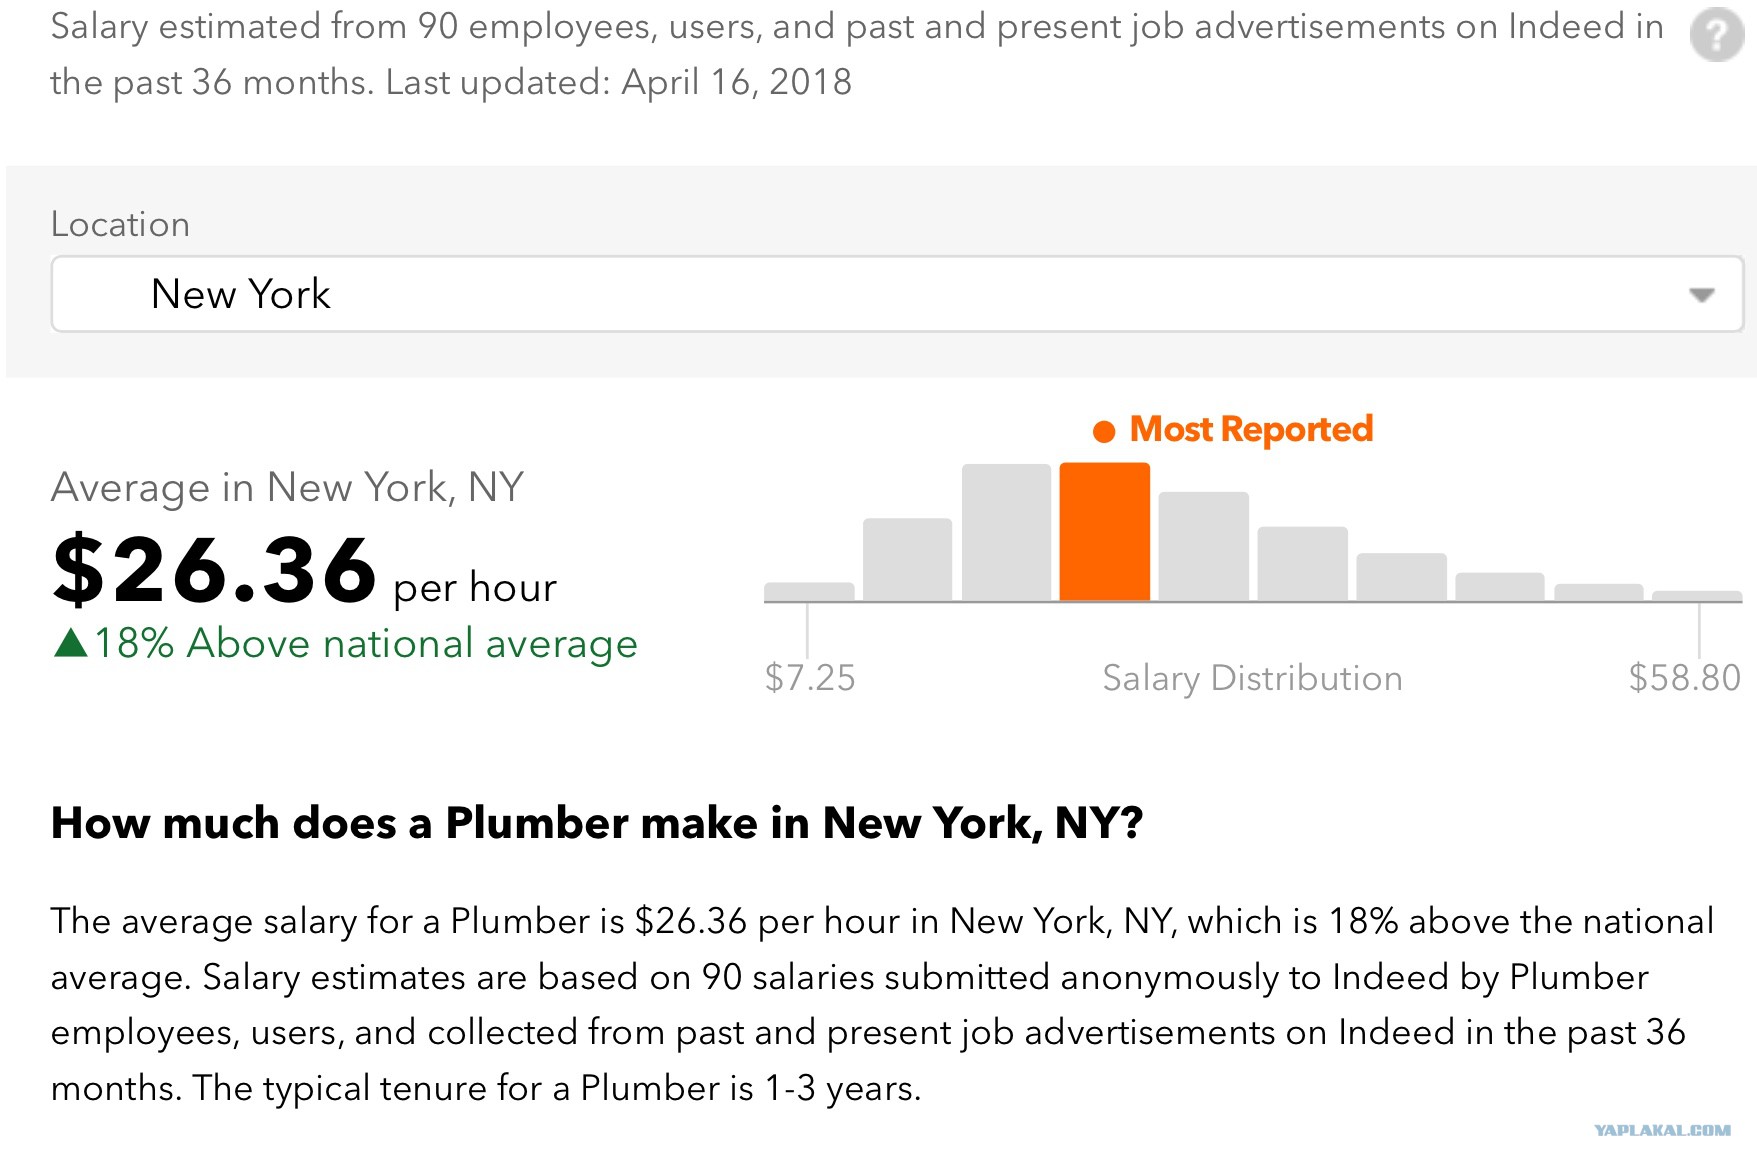The width and height of the screenshot is (1757, 1160).
Task: Open the New York location dropdown
Action: 897,294
